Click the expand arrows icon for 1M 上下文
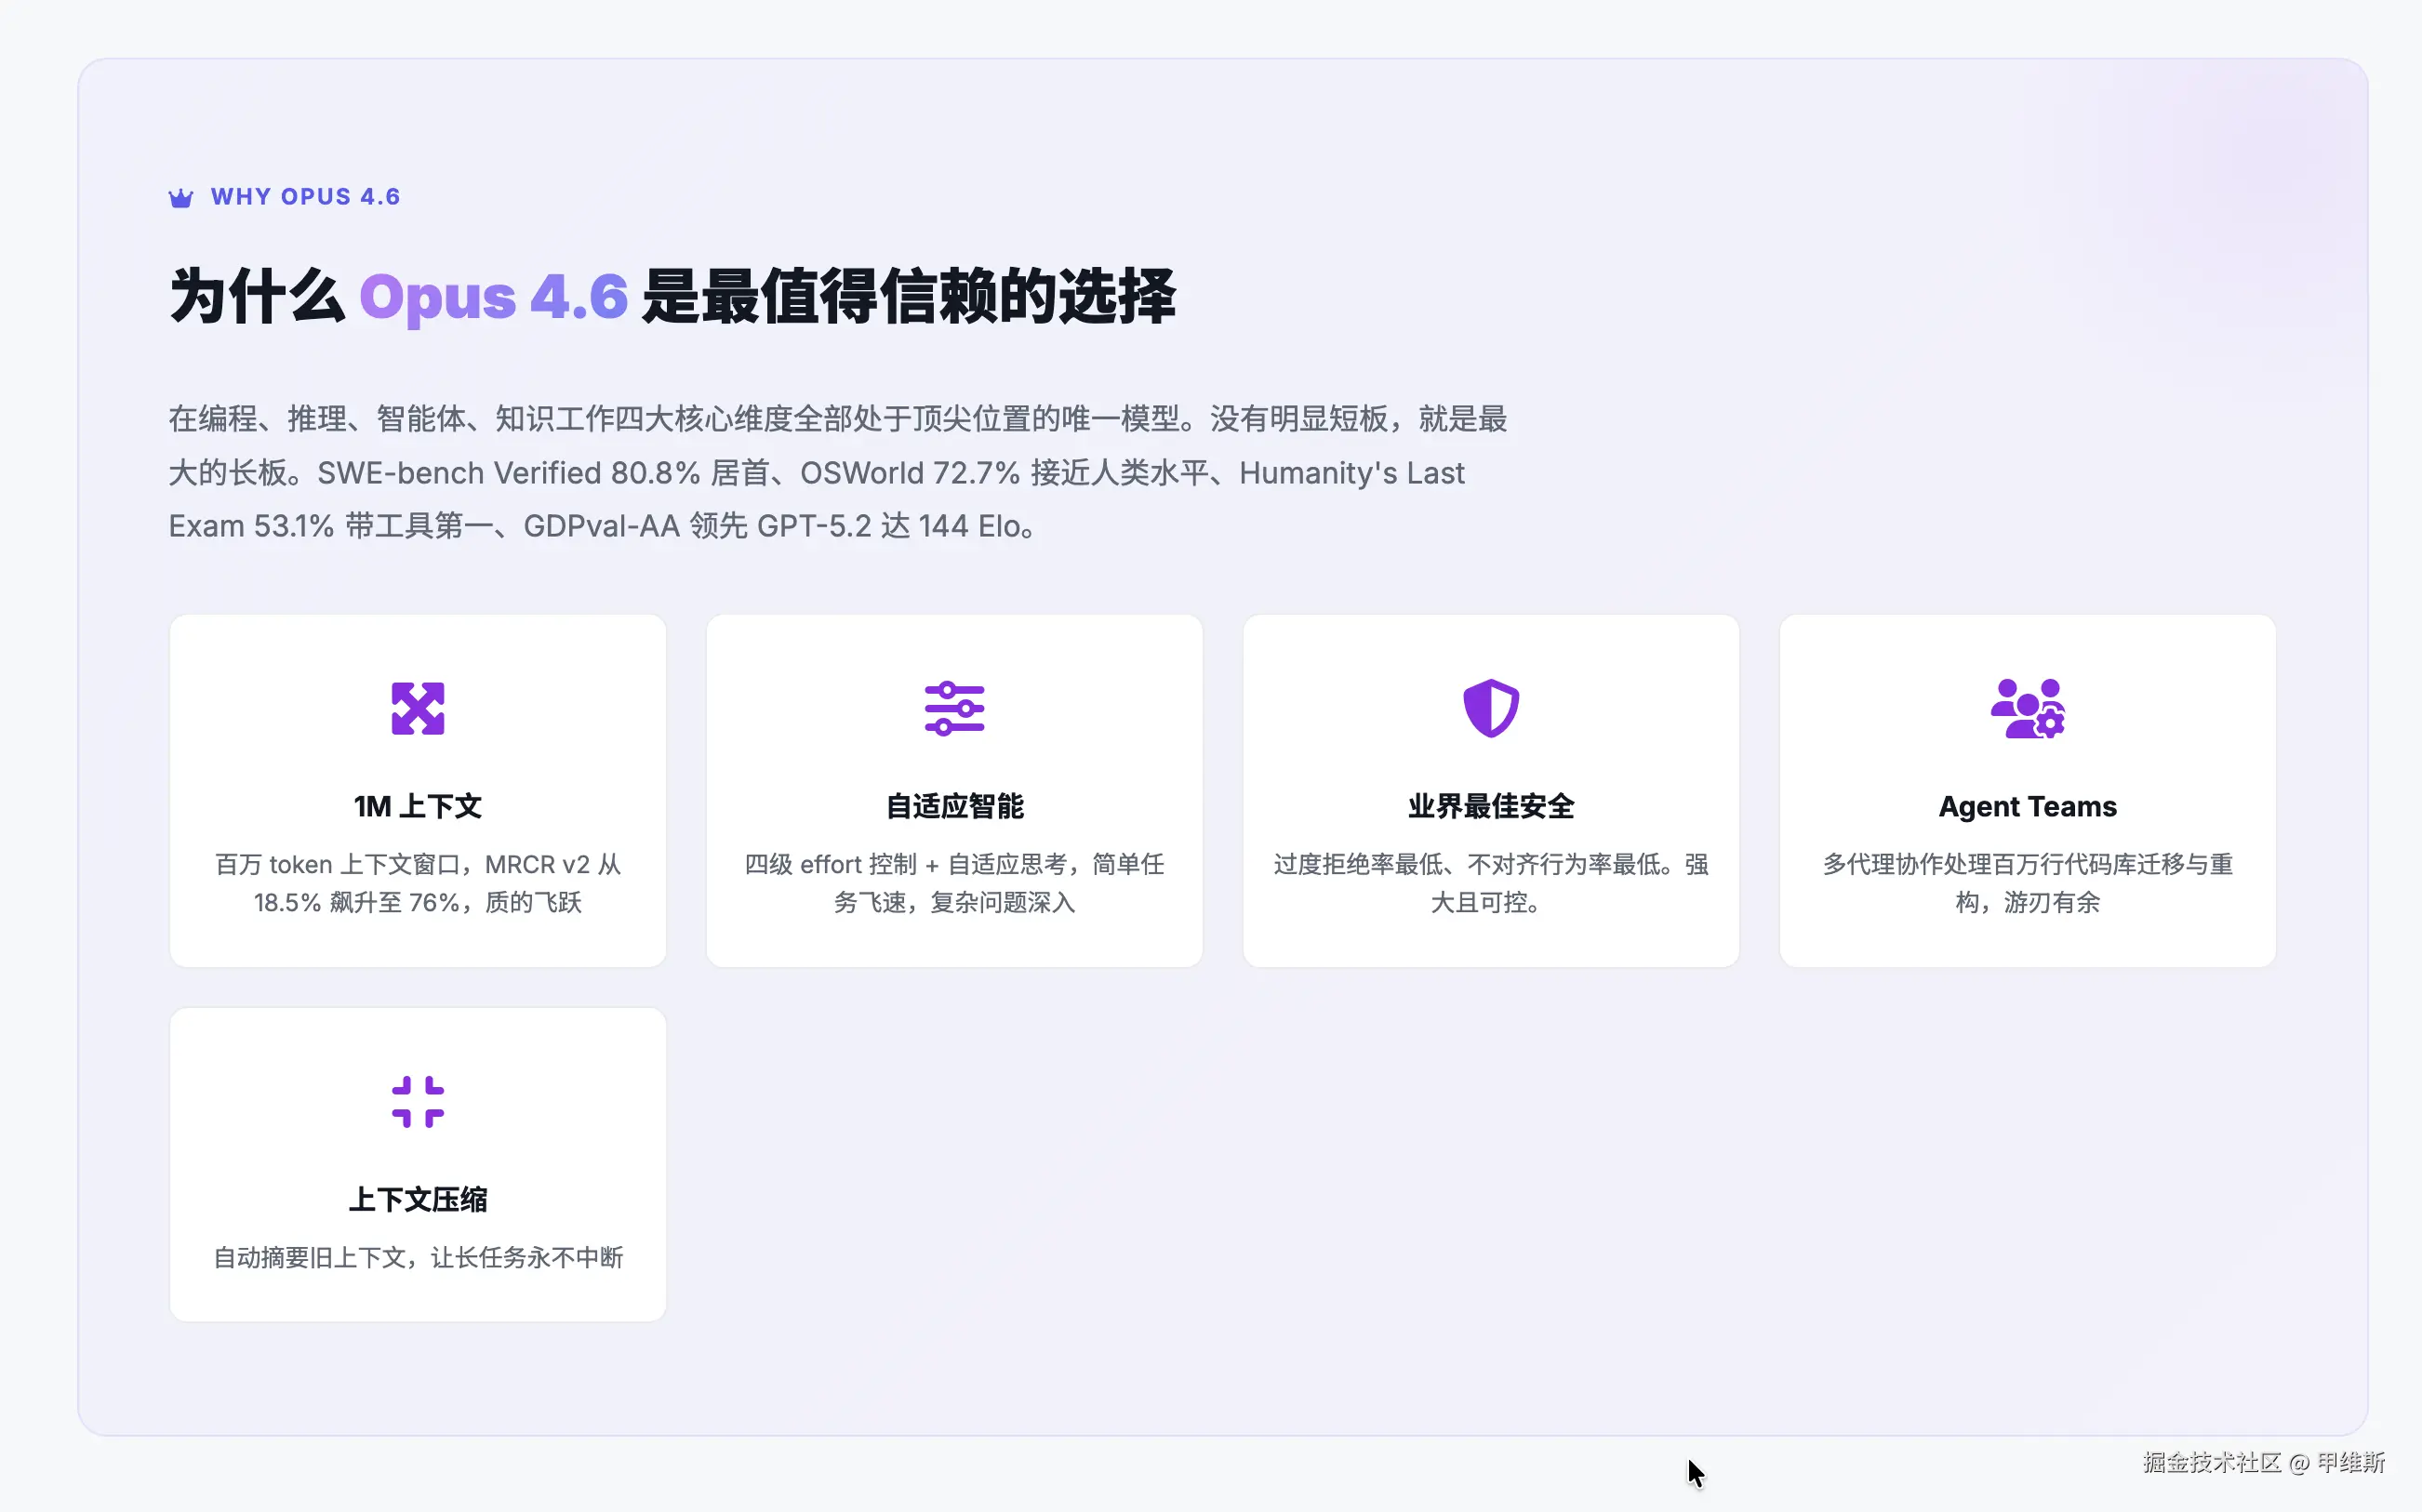The width and height of the screenshot is (2422, 1512). [x=417, y=708]
